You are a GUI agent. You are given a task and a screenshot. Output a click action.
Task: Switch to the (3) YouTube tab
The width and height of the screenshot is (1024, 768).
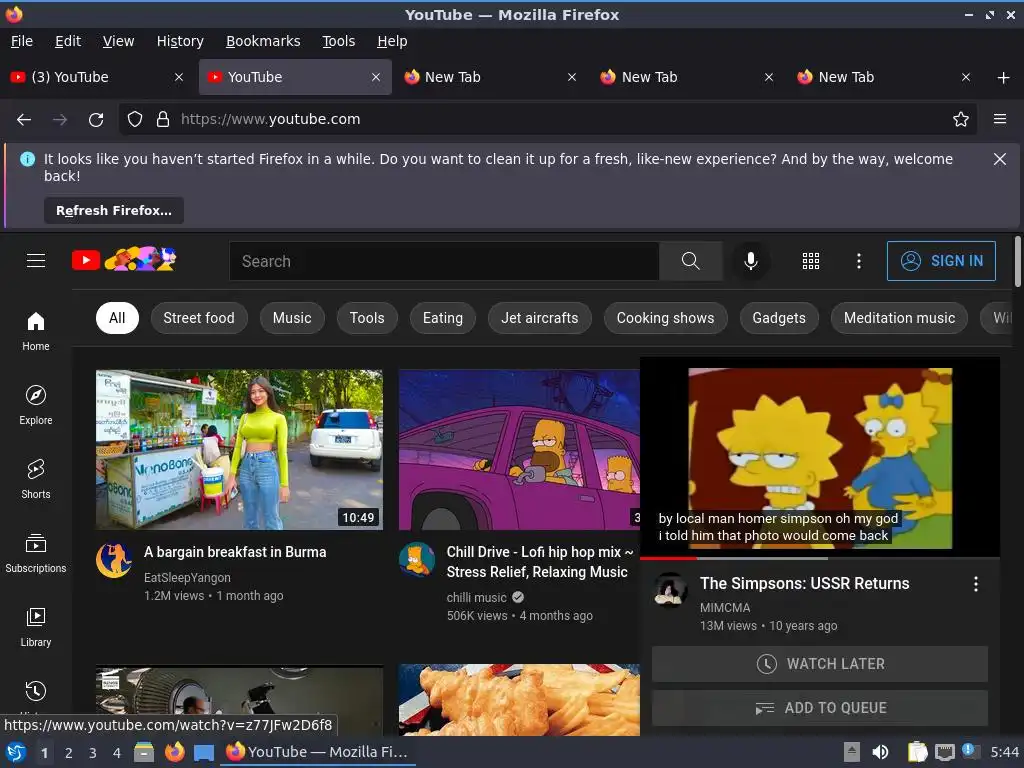(97, 77)
